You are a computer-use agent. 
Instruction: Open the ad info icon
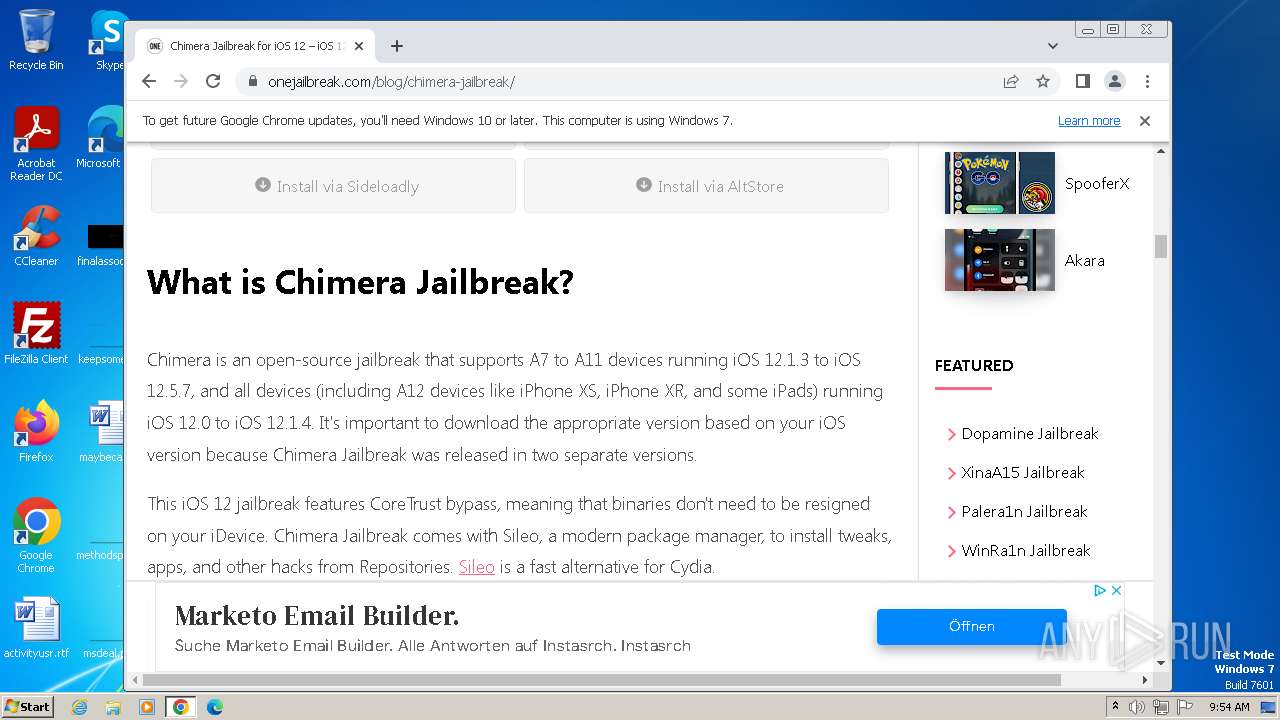click(x=1099, y=591)
